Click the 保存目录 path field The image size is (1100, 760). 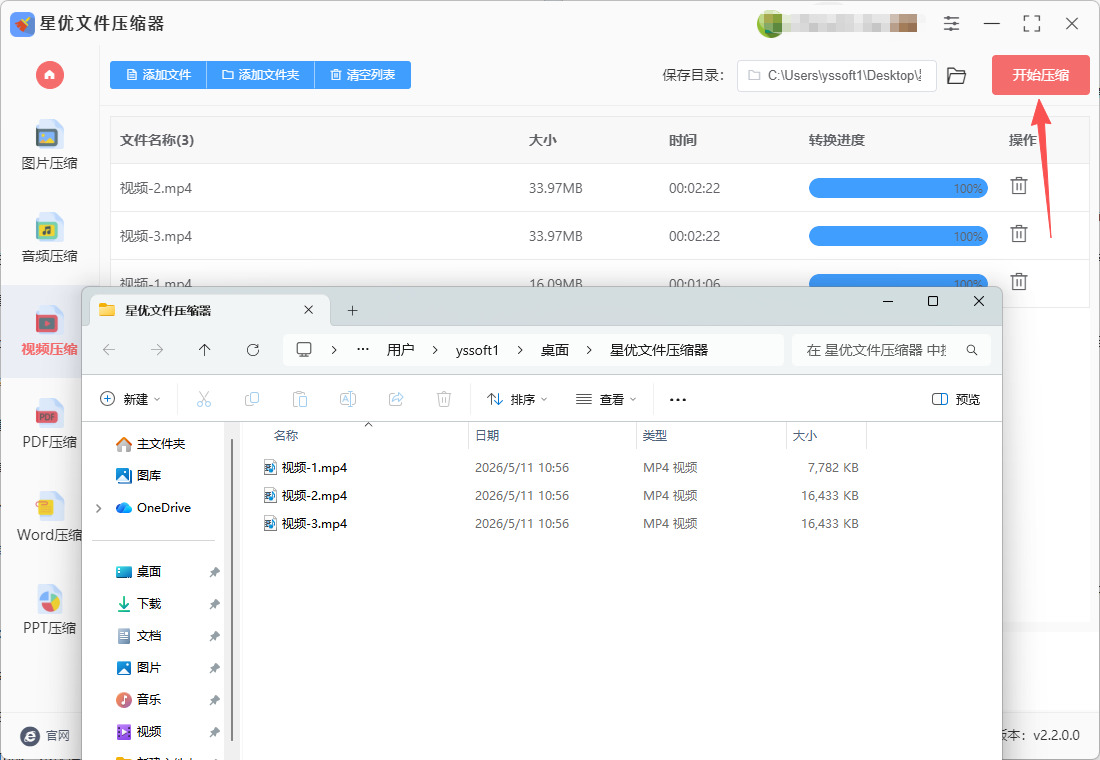[836, 75]
